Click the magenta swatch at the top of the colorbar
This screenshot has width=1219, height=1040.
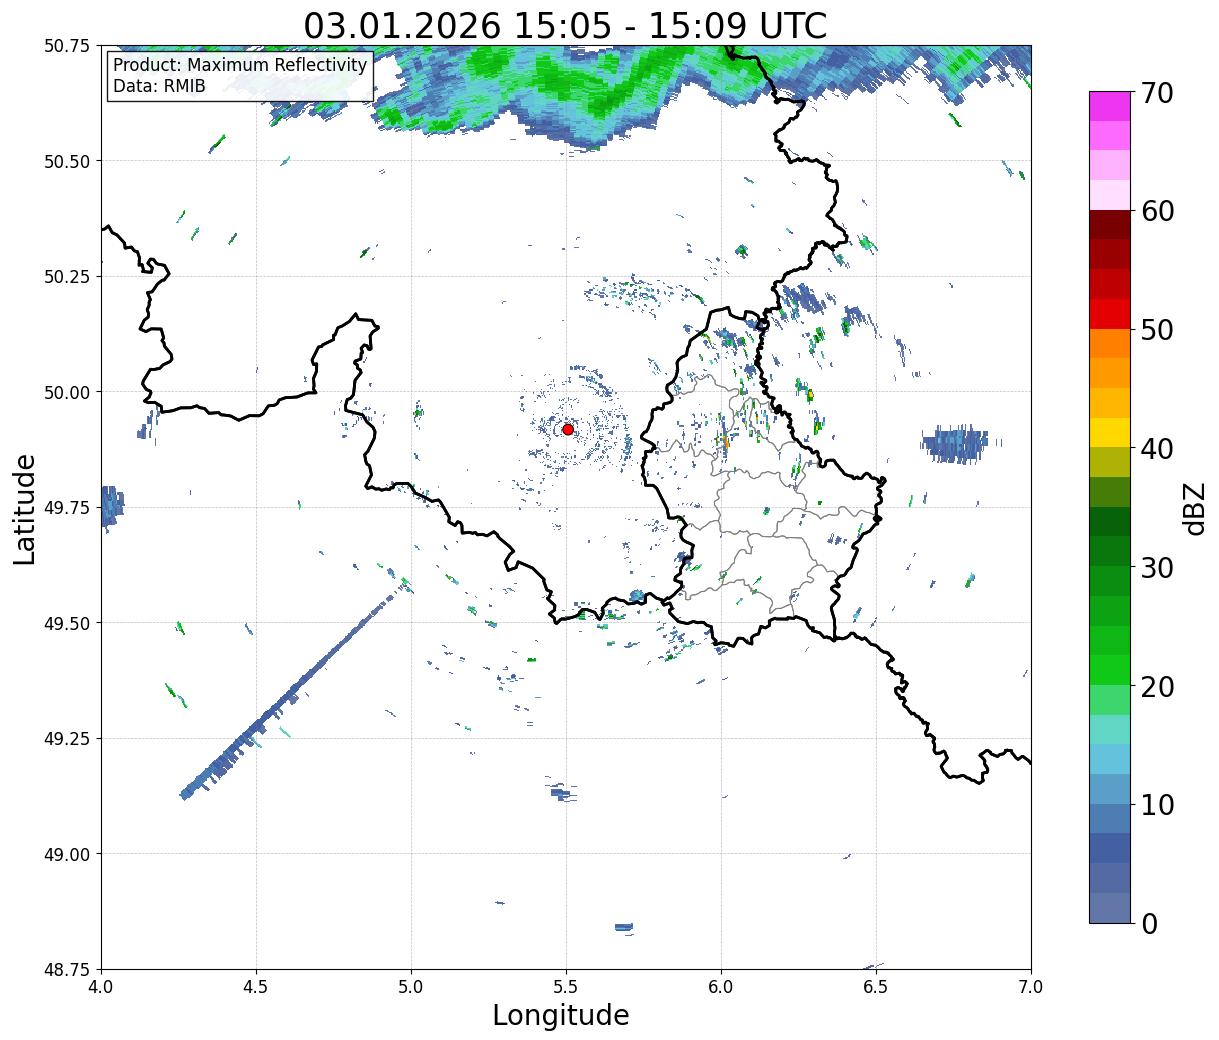[1110, 106]
